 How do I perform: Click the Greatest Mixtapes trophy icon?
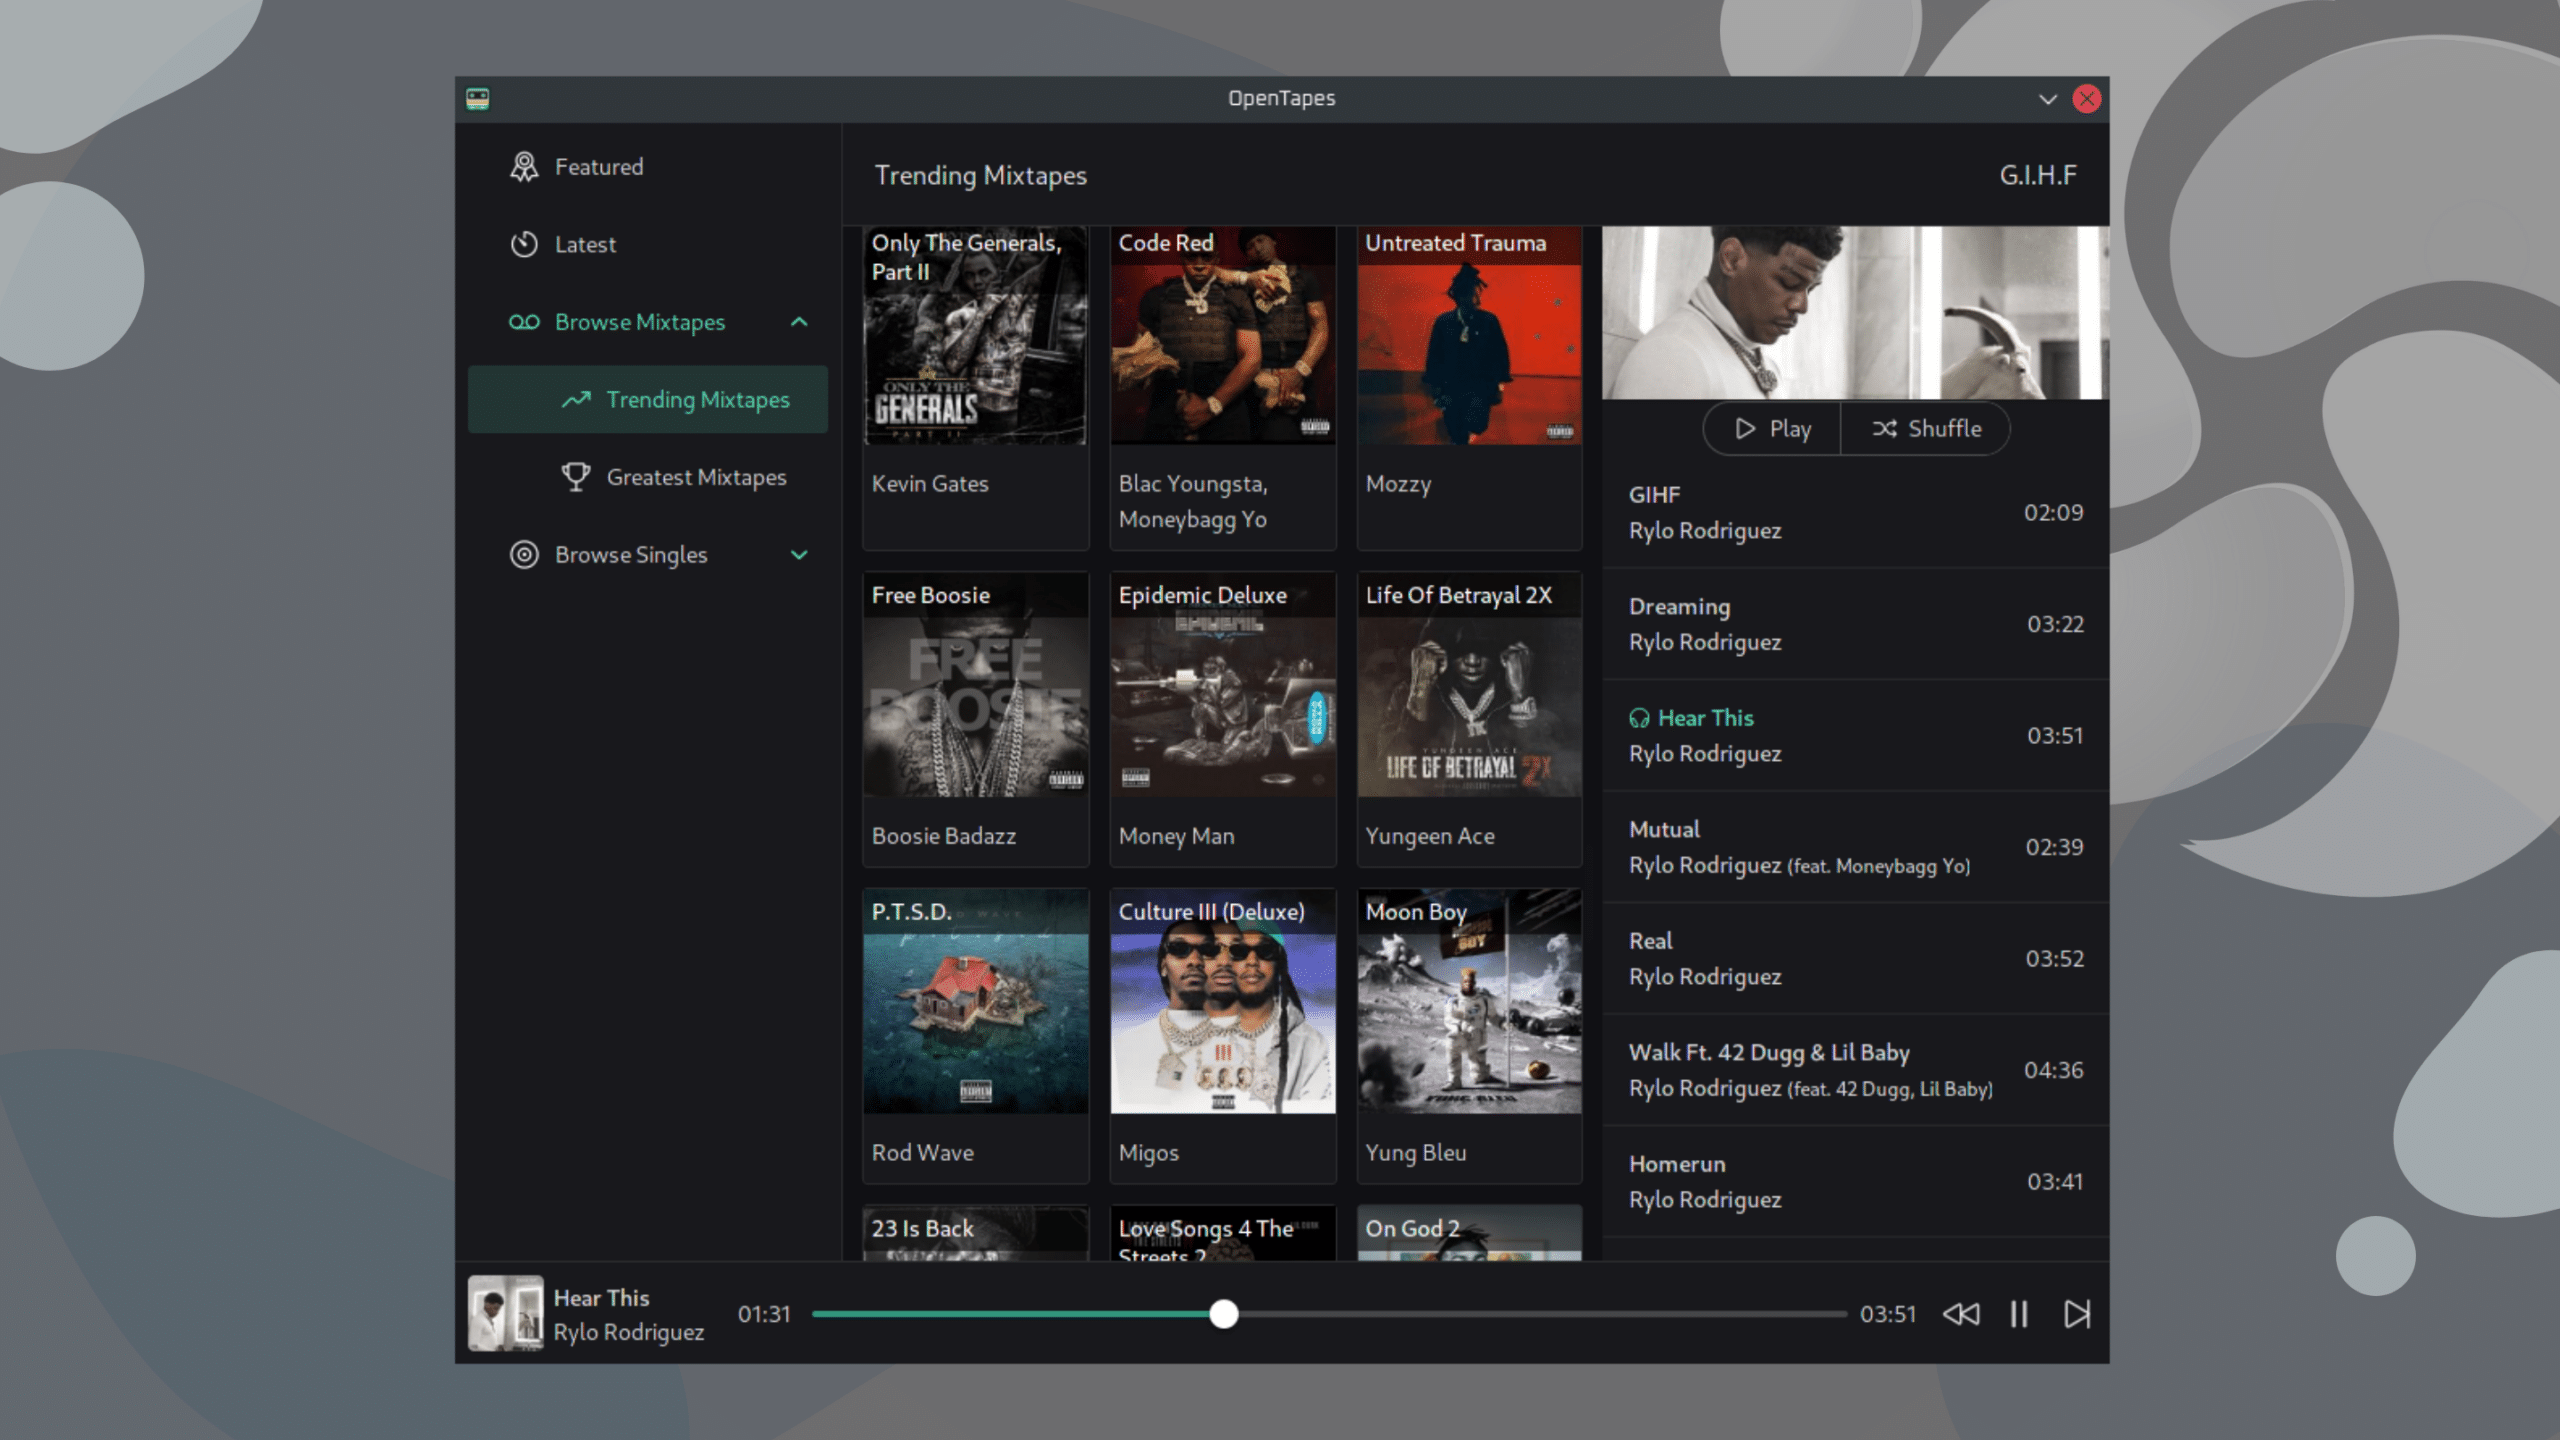point(576,477)
